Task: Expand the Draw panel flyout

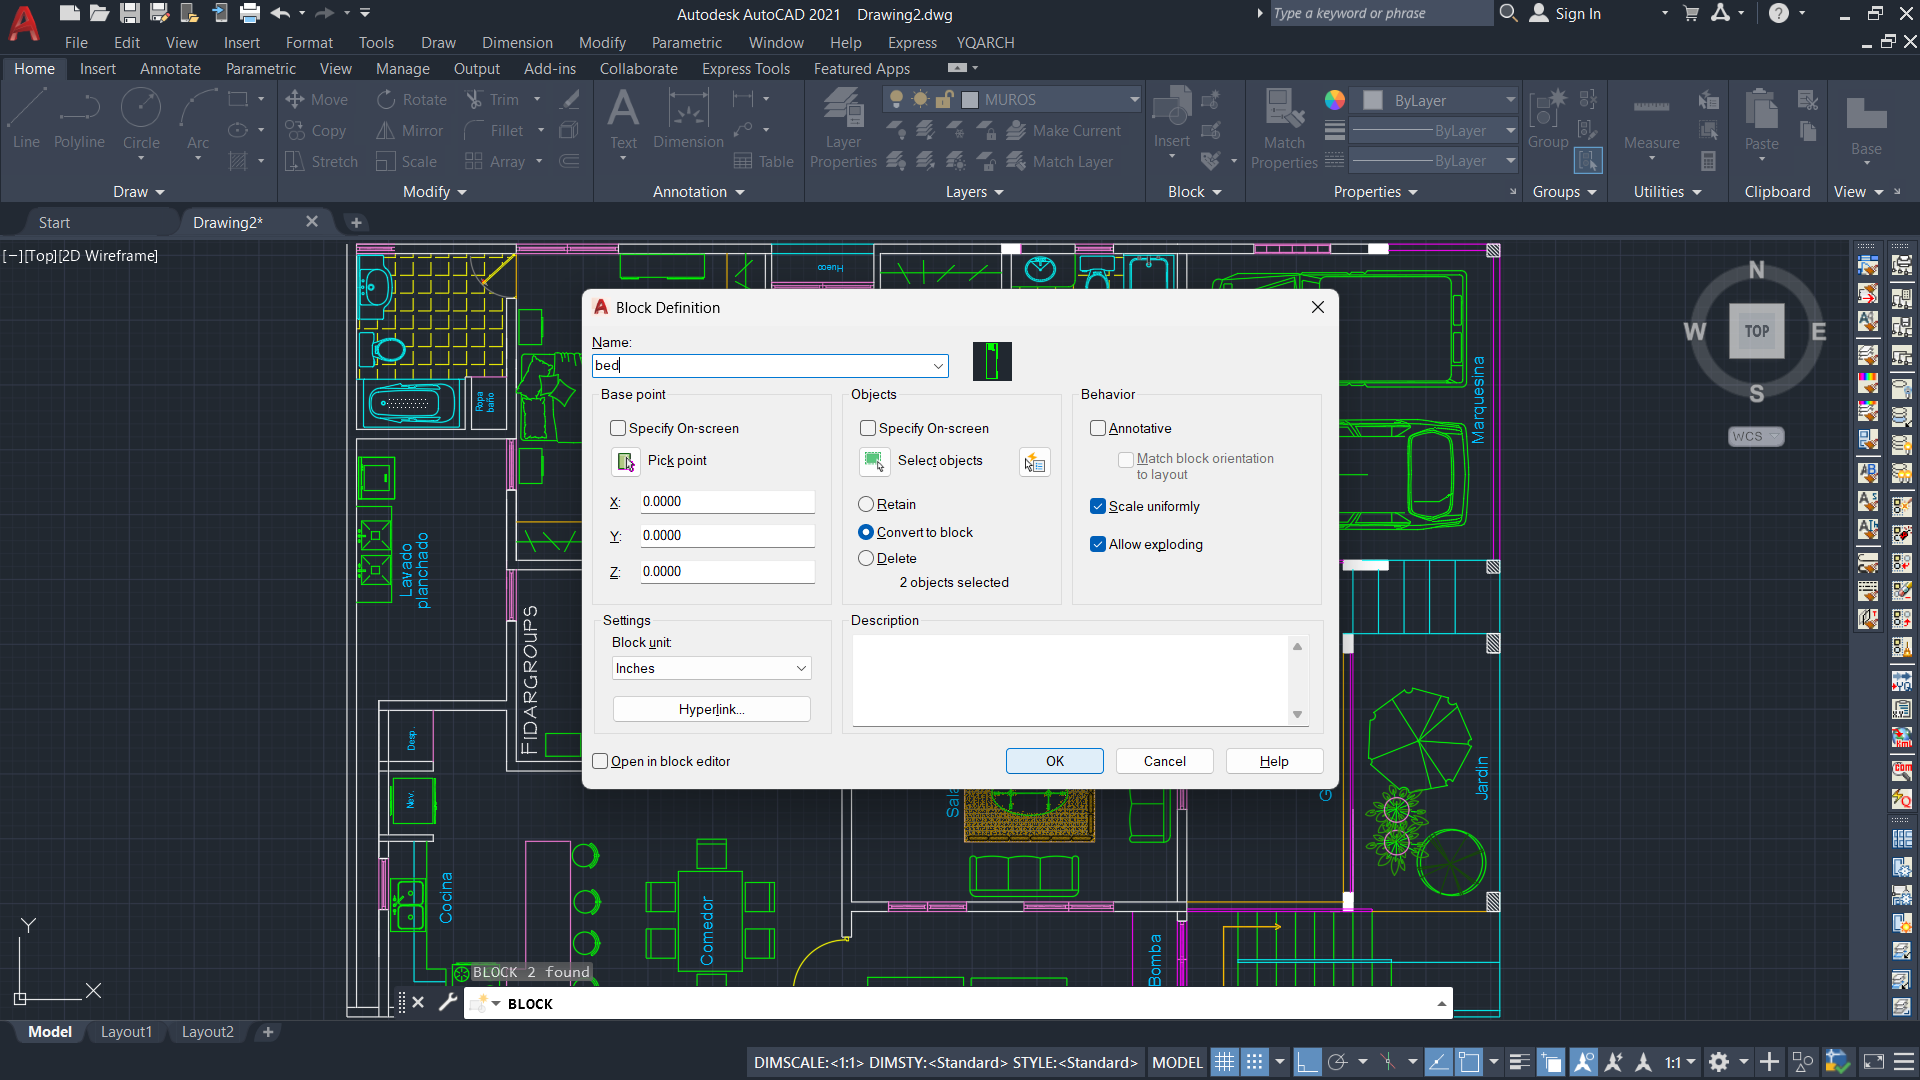Action: tap(139, 192)
